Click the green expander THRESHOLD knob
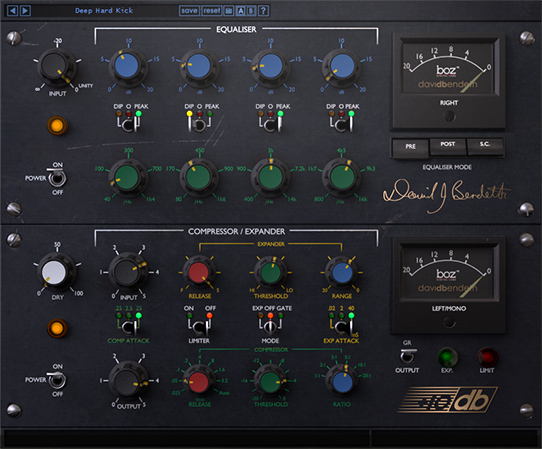 point(270,273)
